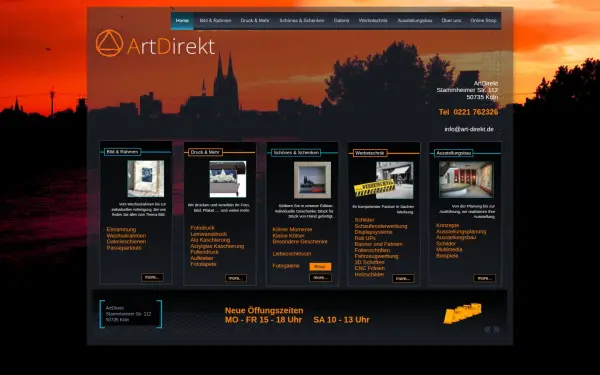
Task: Open Ausstellungsbau in the top navigation
Action: pos(415,21)
